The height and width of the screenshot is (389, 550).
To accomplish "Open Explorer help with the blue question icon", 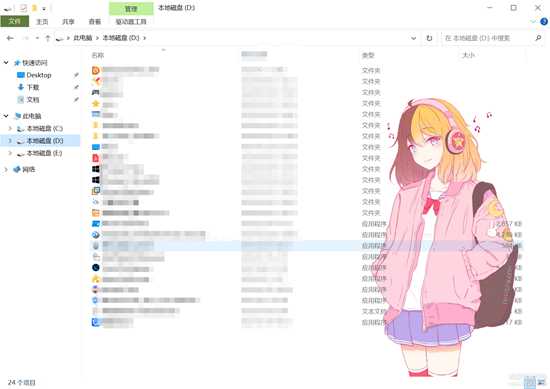I will coord(544,22).
